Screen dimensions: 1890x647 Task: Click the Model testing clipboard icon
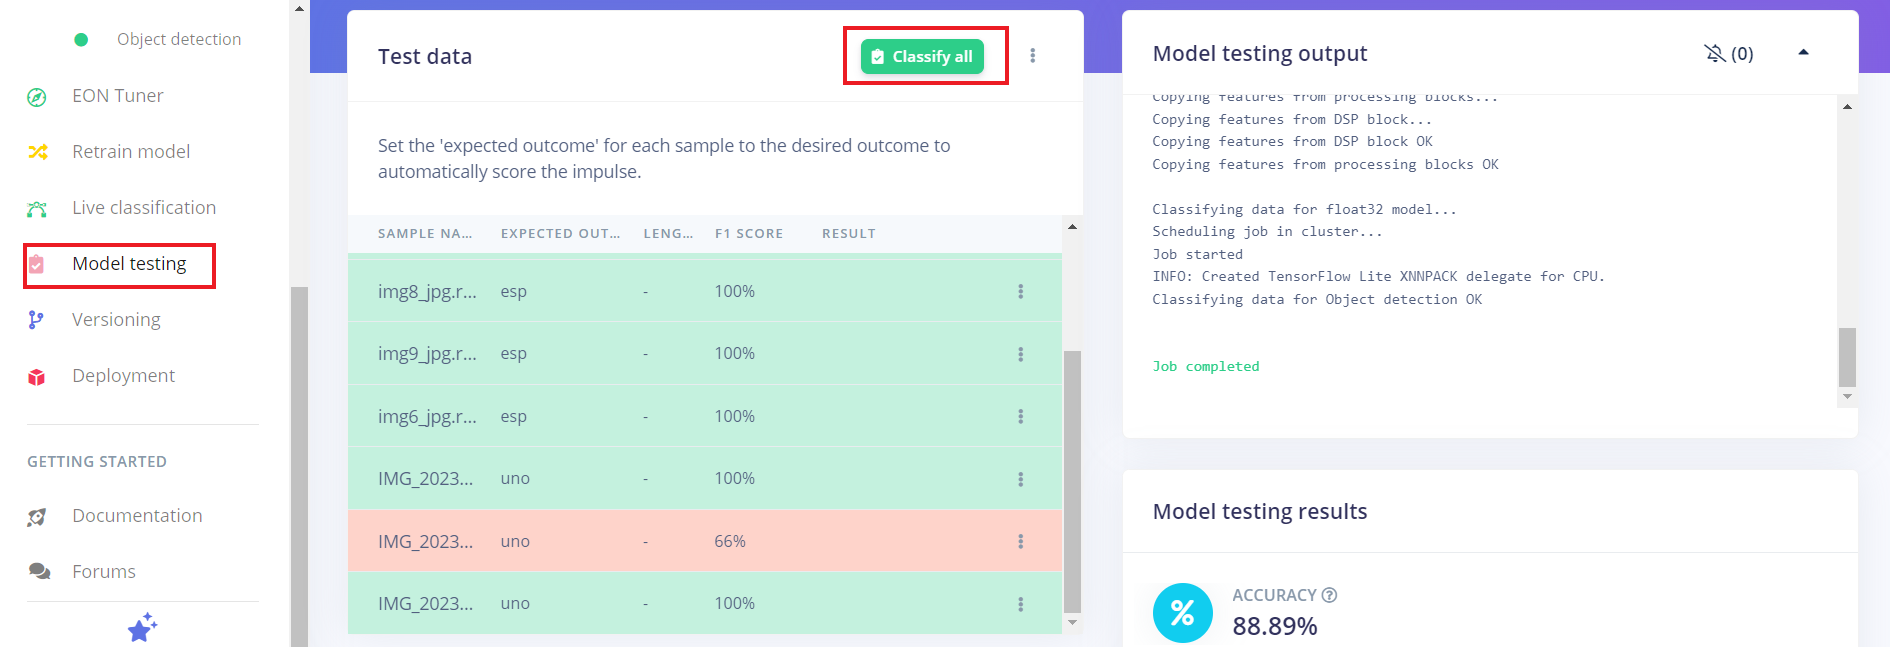[x=36, y=264]
